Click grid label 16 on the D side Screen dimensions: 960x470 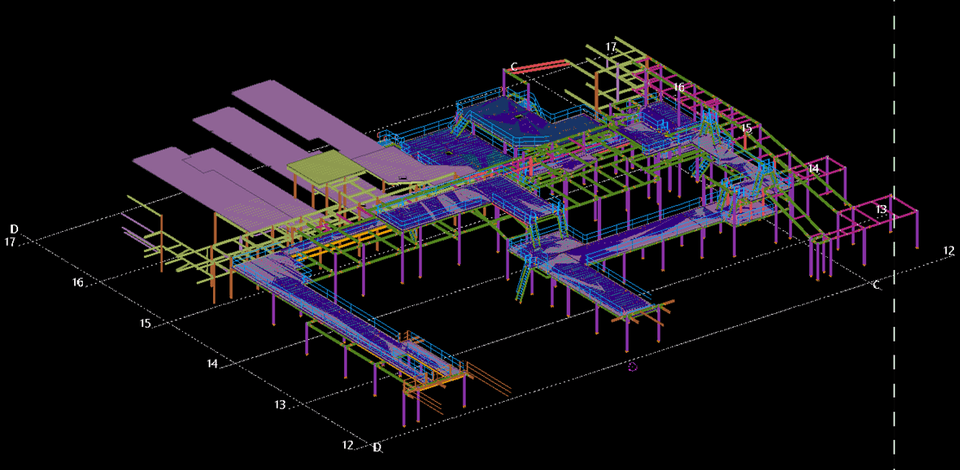tap(78, 283)
